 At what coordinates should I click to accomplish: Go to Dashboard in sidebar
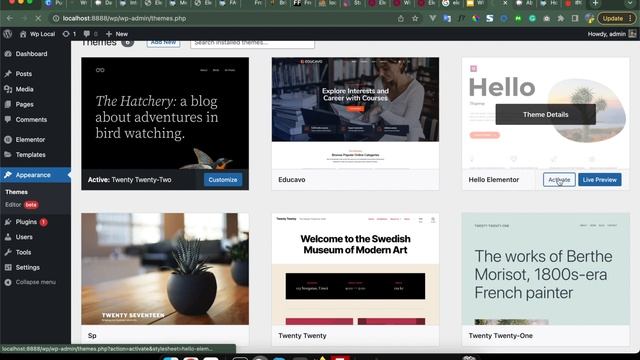click(31, 53)
